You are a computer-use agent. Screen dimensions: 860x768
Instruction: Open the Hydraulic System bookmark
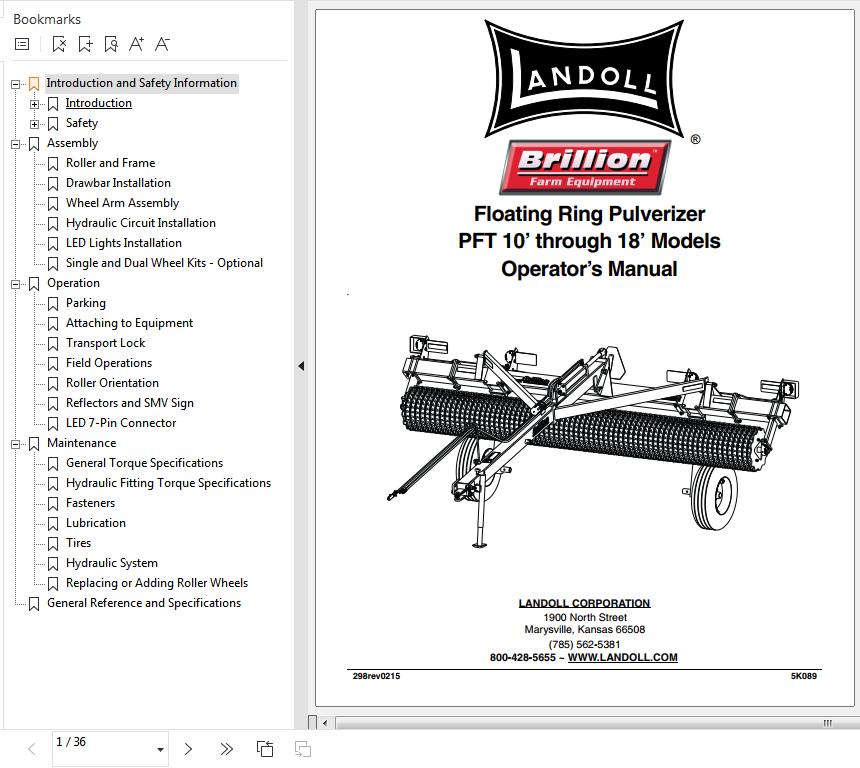(111, 563)
